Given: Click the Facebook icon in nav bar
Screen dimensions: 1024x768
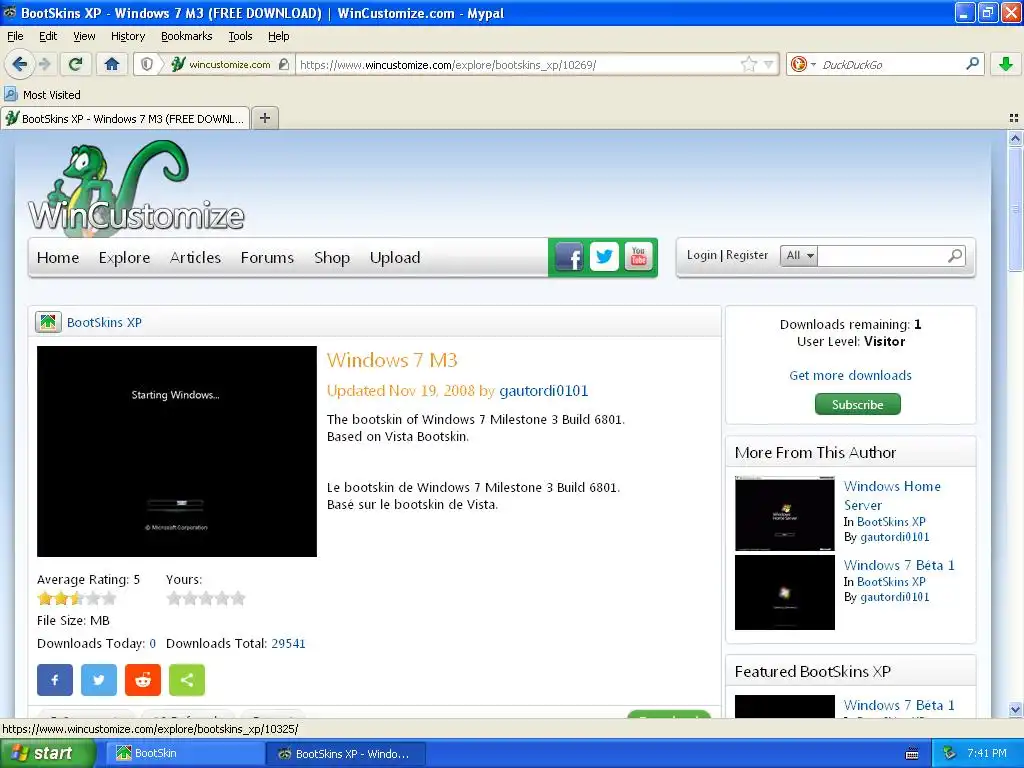Looking at the screenshot, I should [x=569, y=257].
